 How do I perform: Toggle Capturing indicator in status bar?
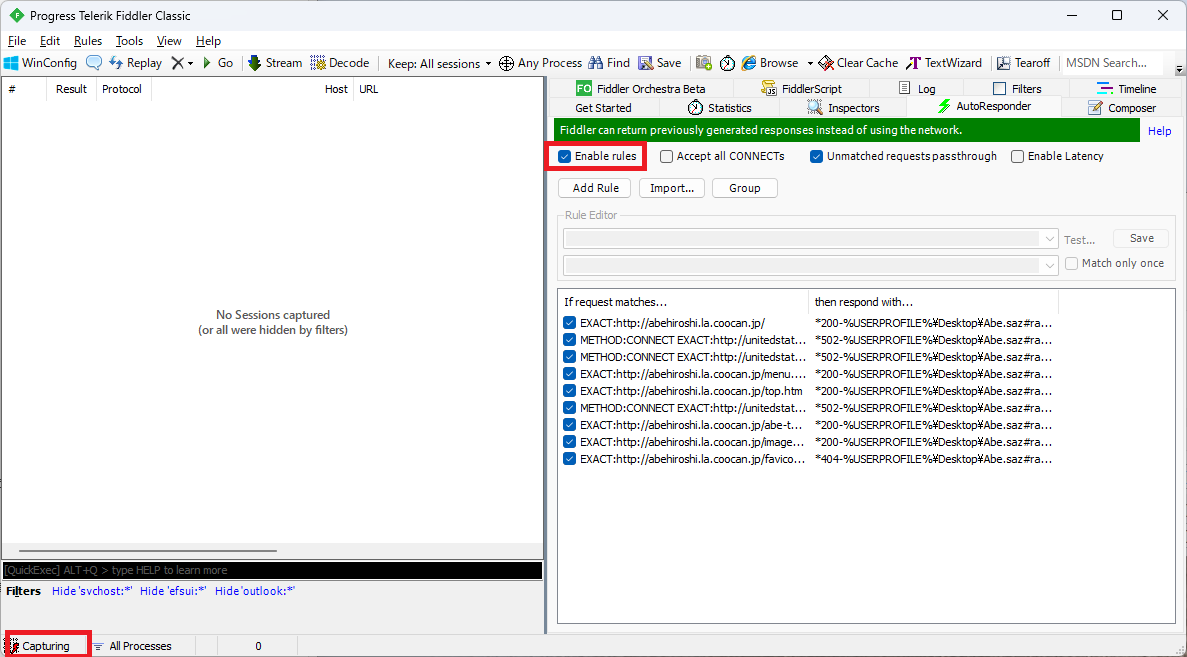pos(39,646)
